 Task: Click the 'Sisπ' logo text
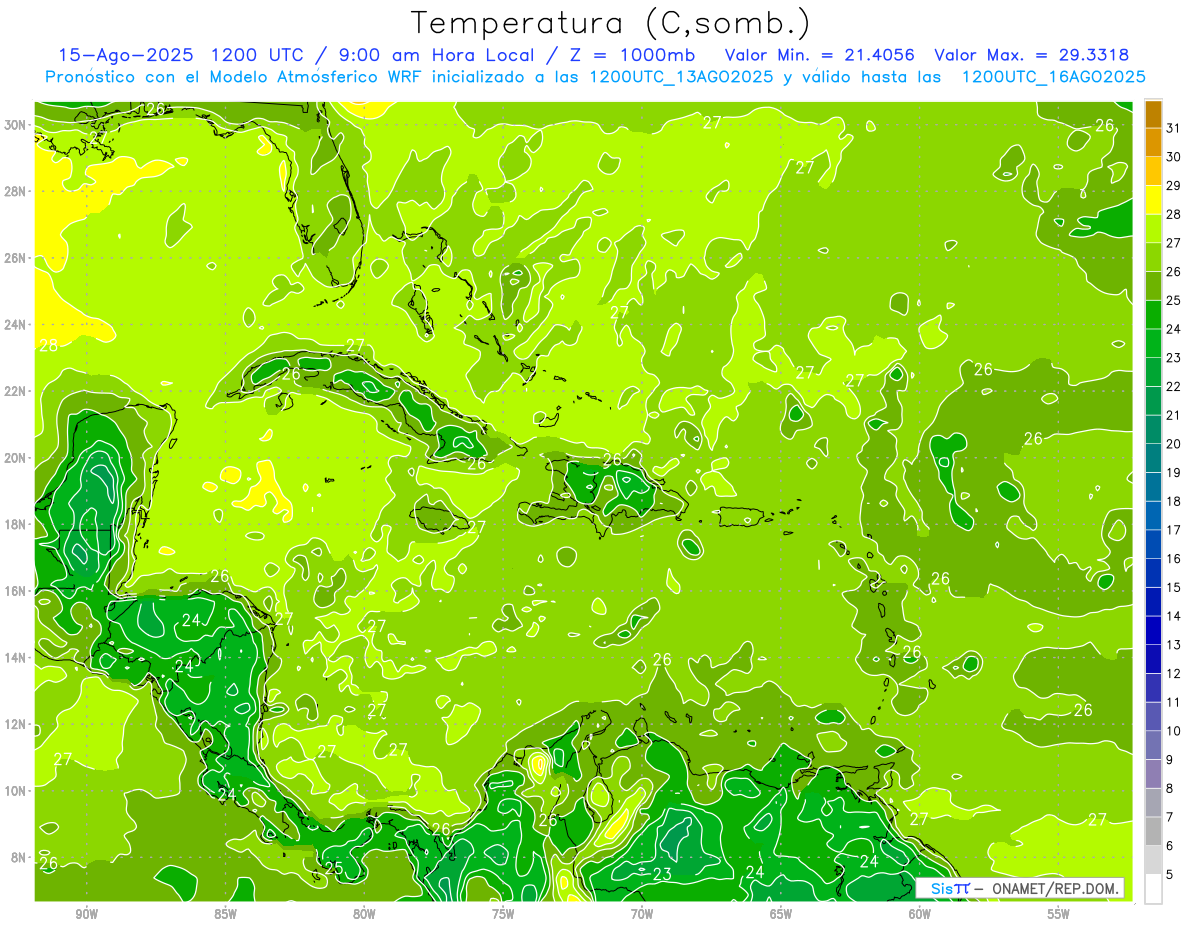point(949,888)
